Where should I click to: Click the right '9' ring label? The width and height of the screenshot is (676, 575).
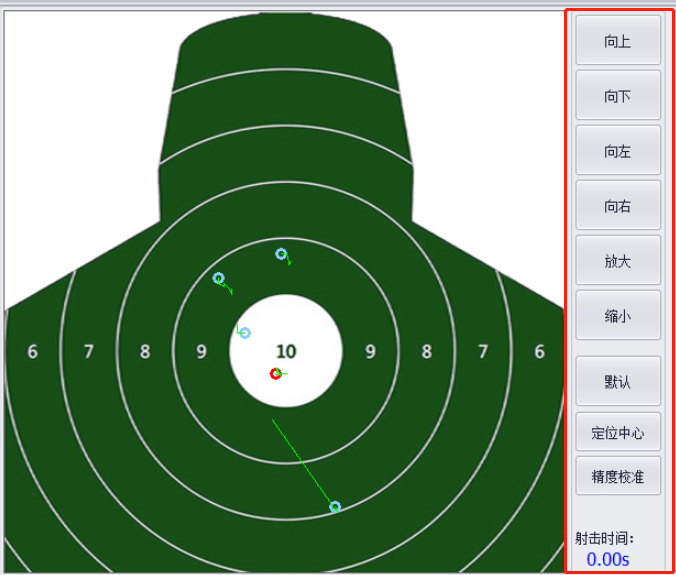pos(370,352)
